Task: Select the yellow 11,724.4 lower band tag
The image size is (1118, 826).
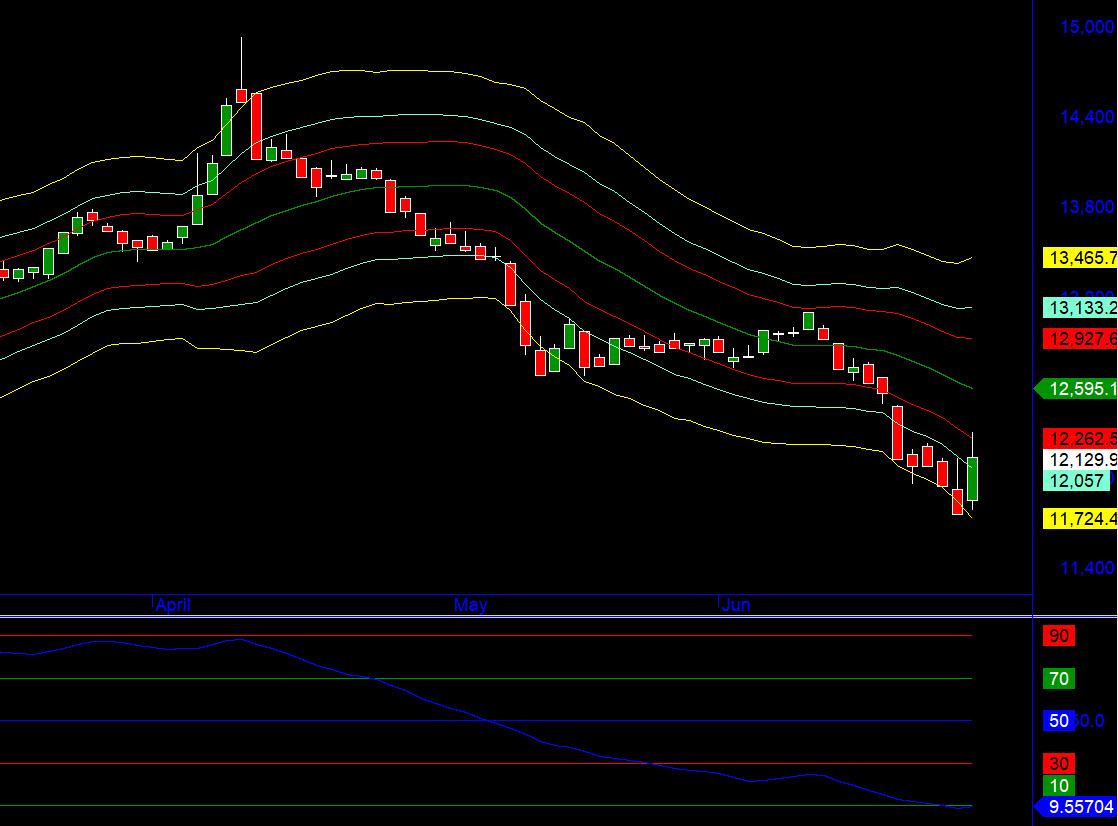Action: click(x=1080, y=519)
